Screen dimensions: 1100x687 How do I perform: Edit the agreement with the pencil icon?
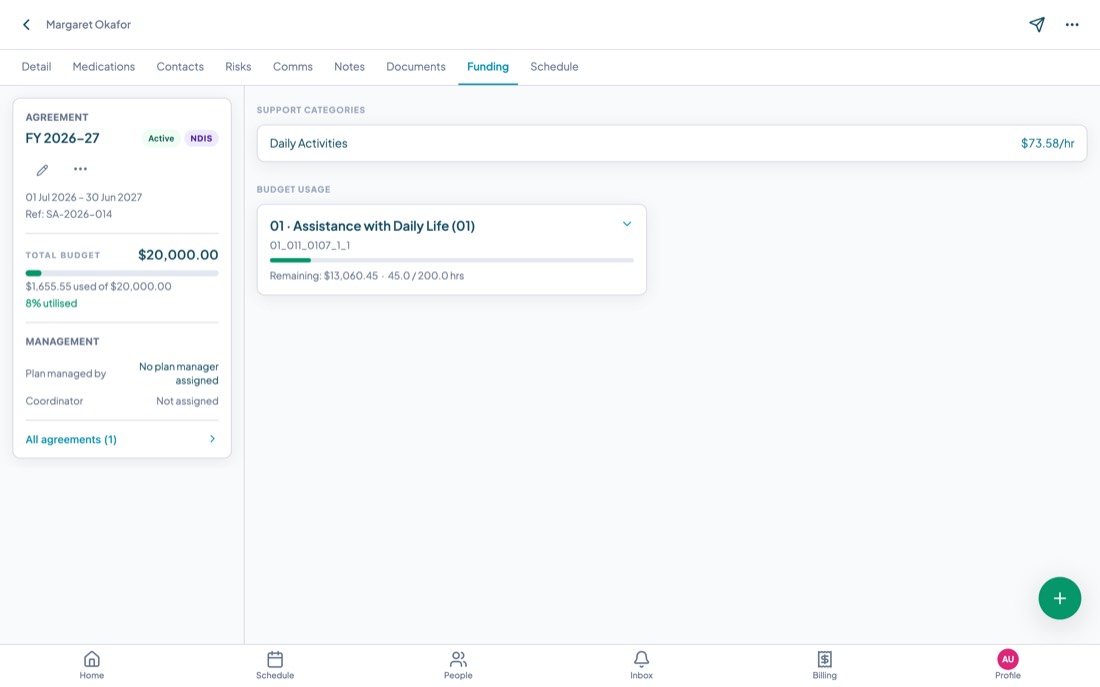tap(42, 170)
